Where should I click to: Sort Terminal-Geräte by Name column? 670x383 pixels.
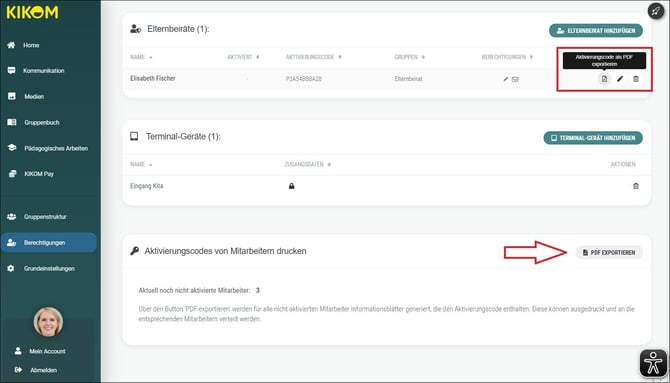141,164
